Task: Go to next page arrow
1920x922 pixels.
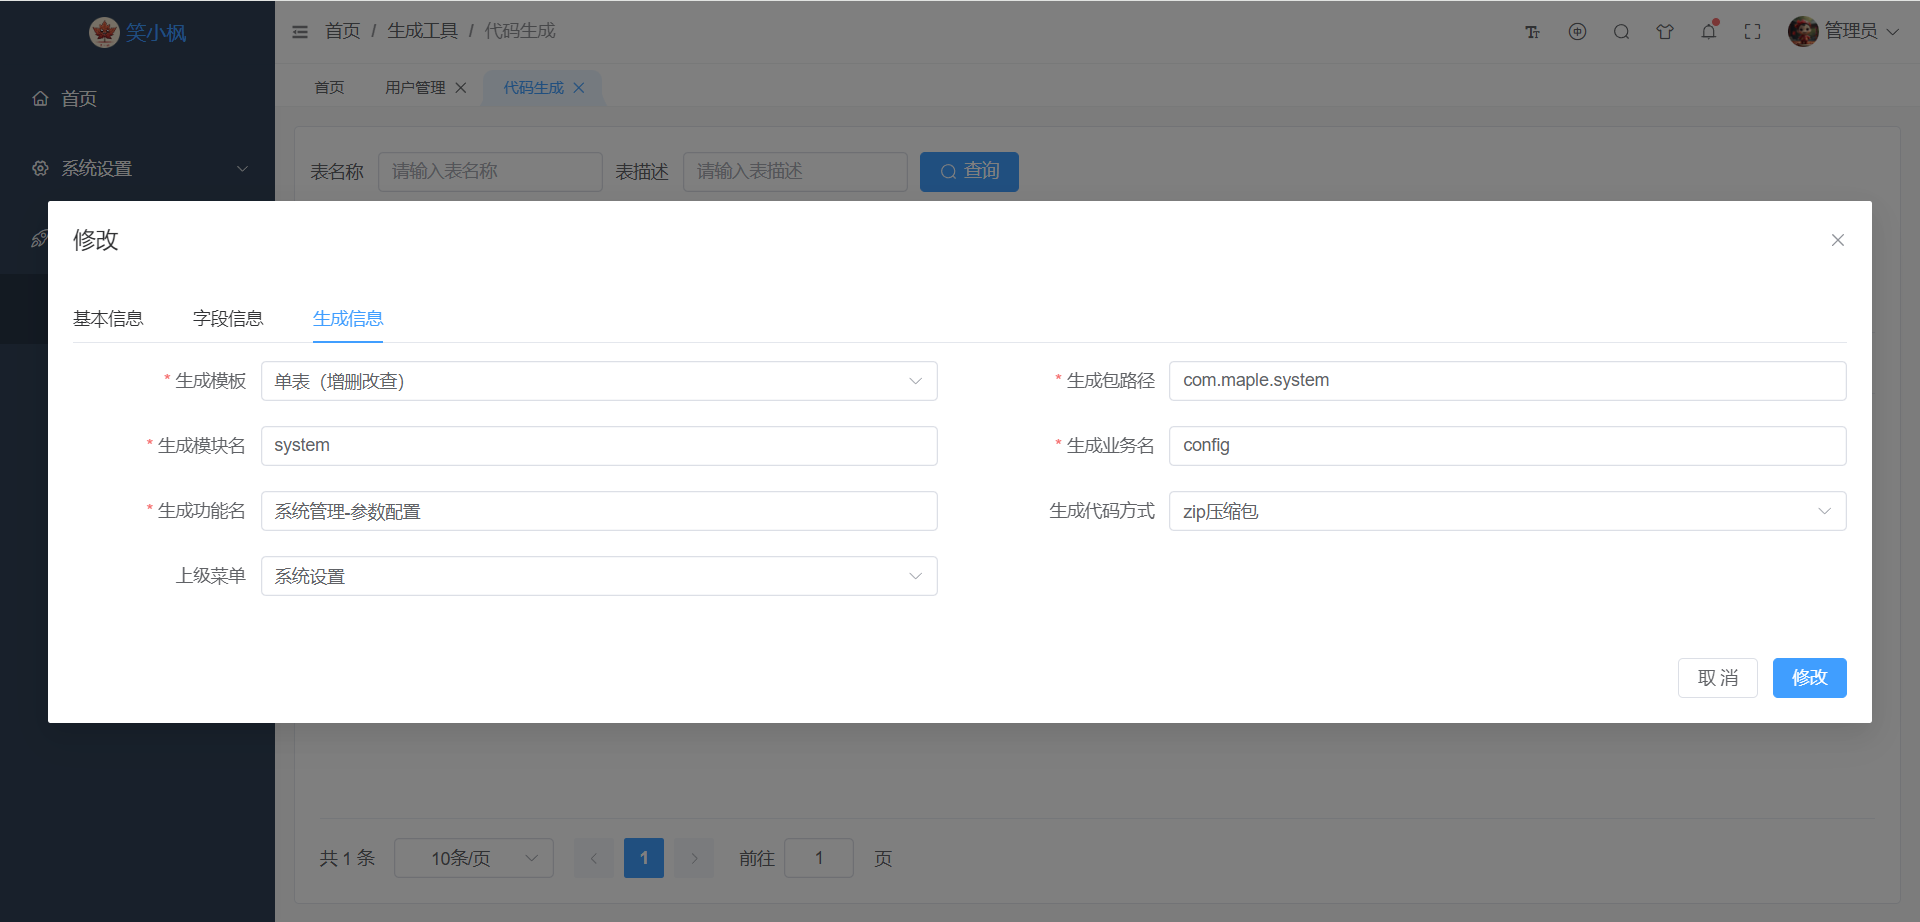Action: [694, 858]
